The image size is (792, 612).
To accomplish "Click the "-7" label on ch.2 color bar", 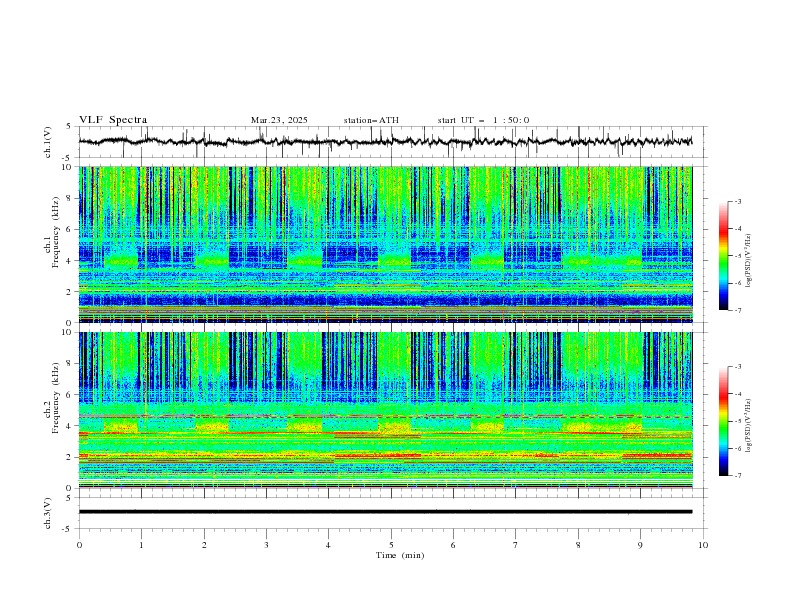I will tap(738, 475).
